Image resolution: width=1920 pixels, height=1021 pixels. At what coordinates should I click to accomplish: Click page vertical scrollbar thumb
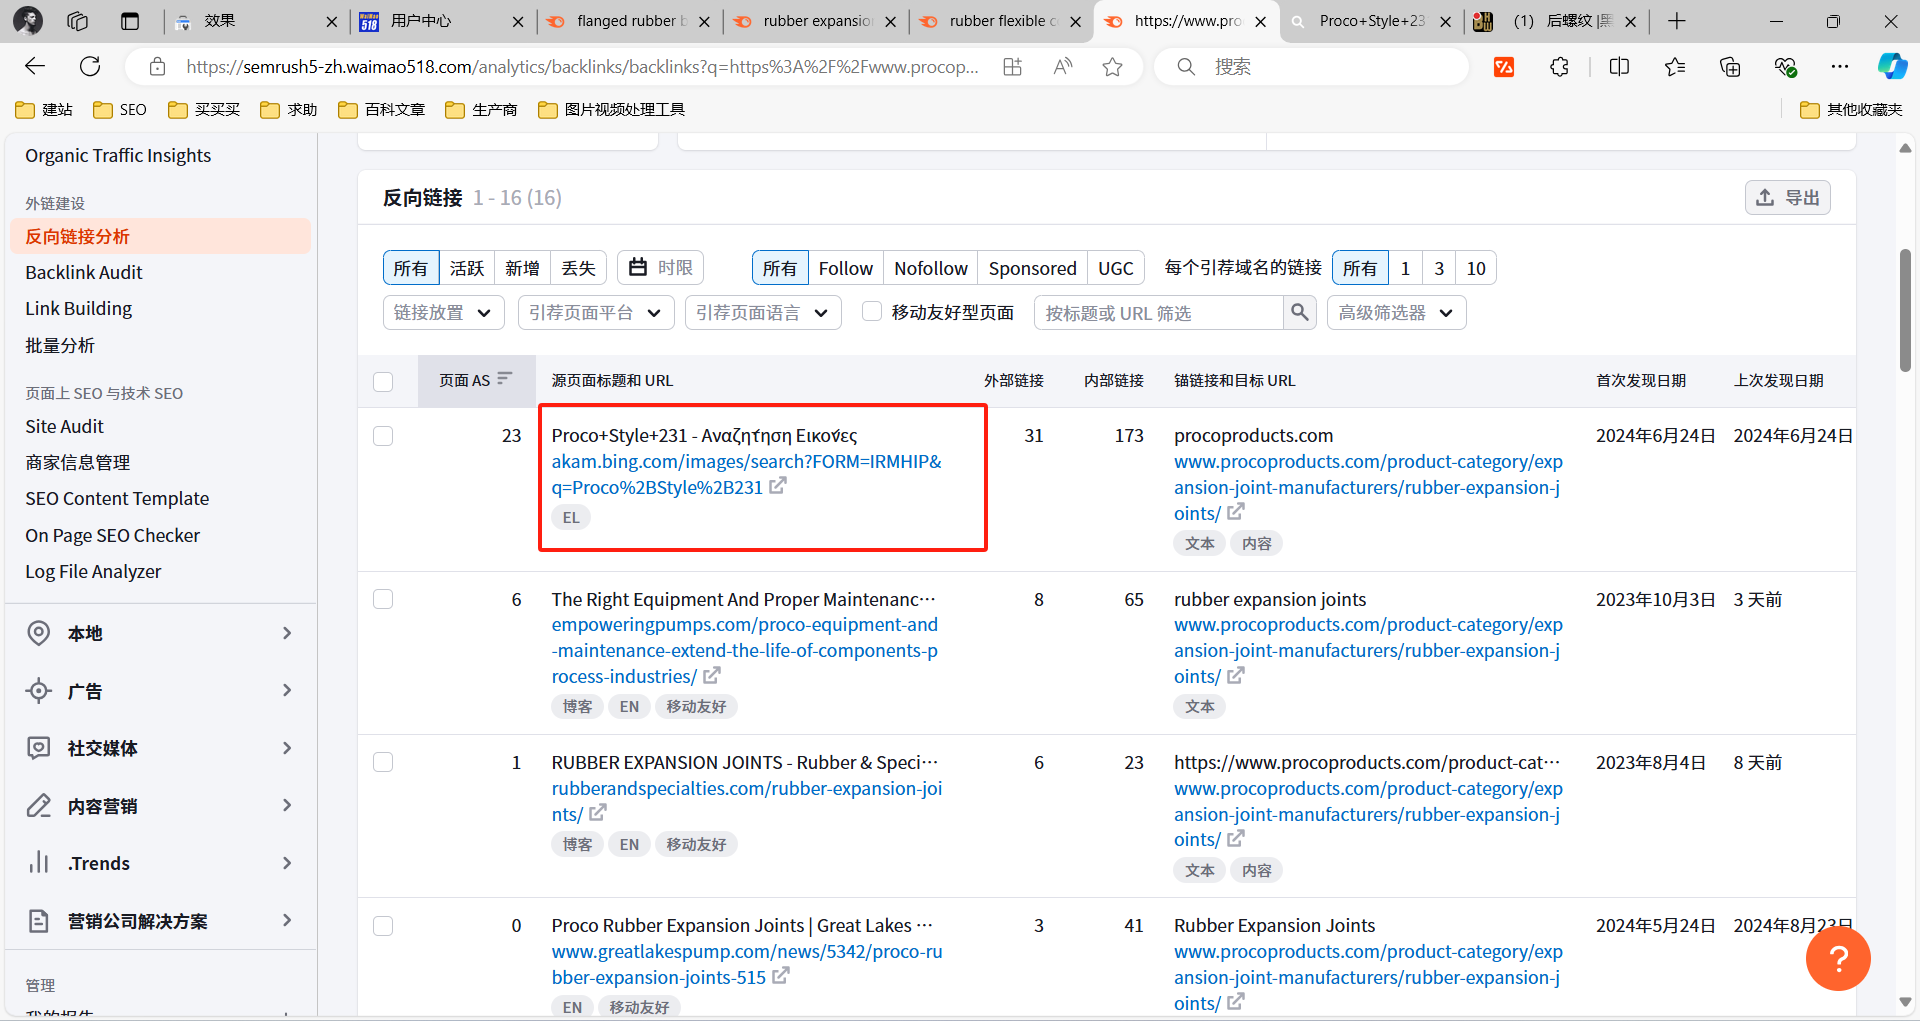(x=1905, y=310)
